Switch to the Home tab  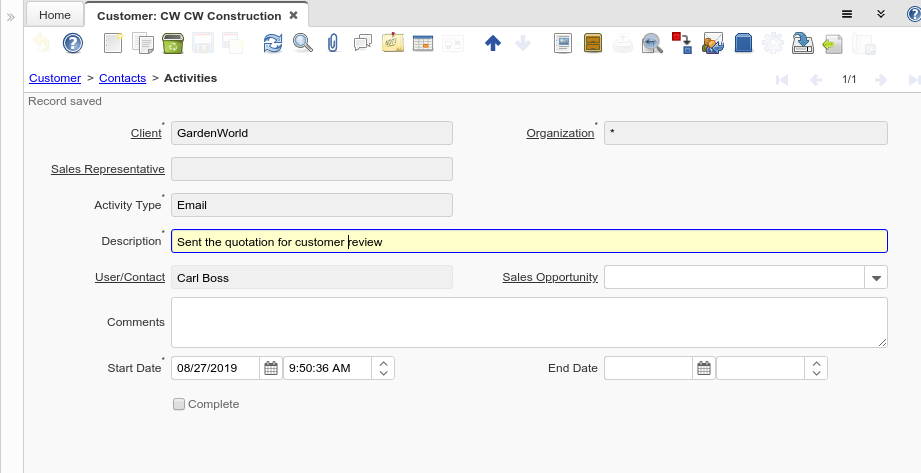point(54,15)
